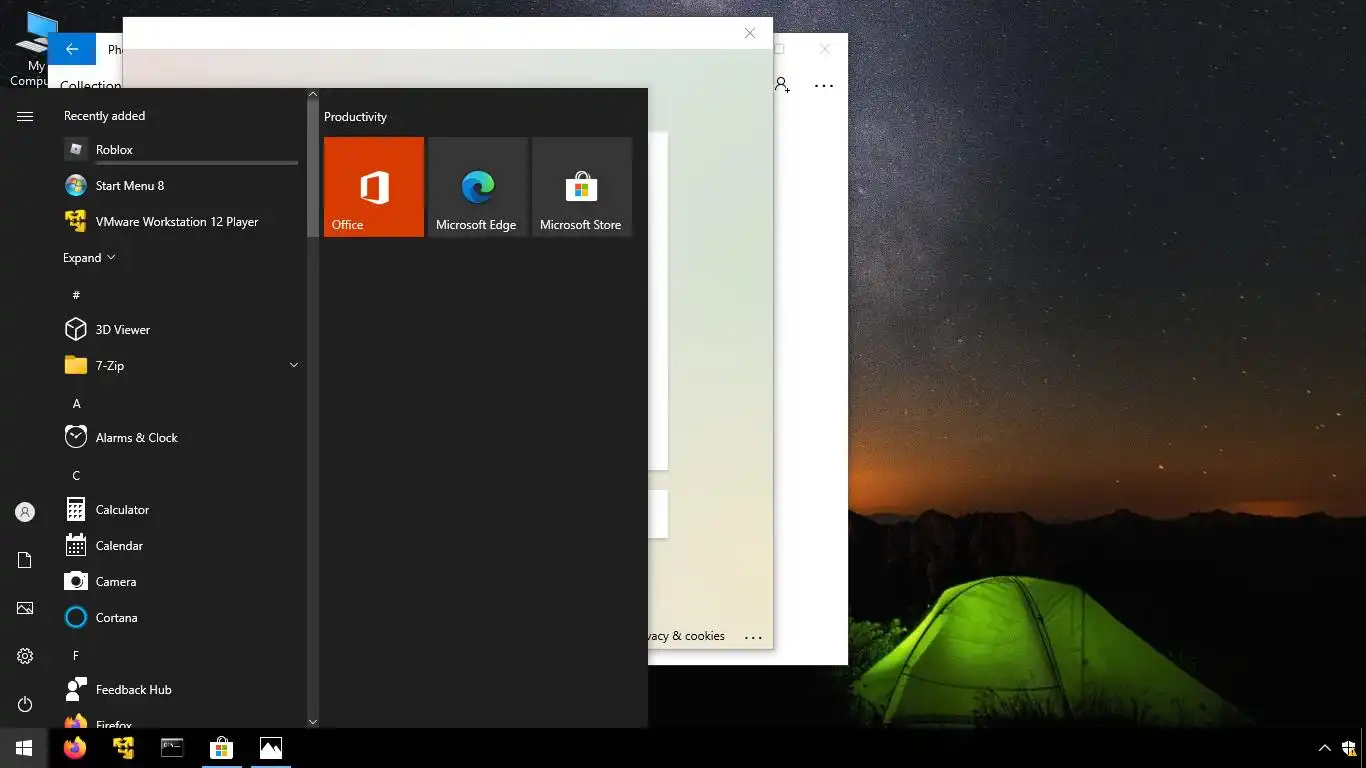Expand the 7-Zip folder chevron
The image size is (1366, 768).
(x=294, y=366)
